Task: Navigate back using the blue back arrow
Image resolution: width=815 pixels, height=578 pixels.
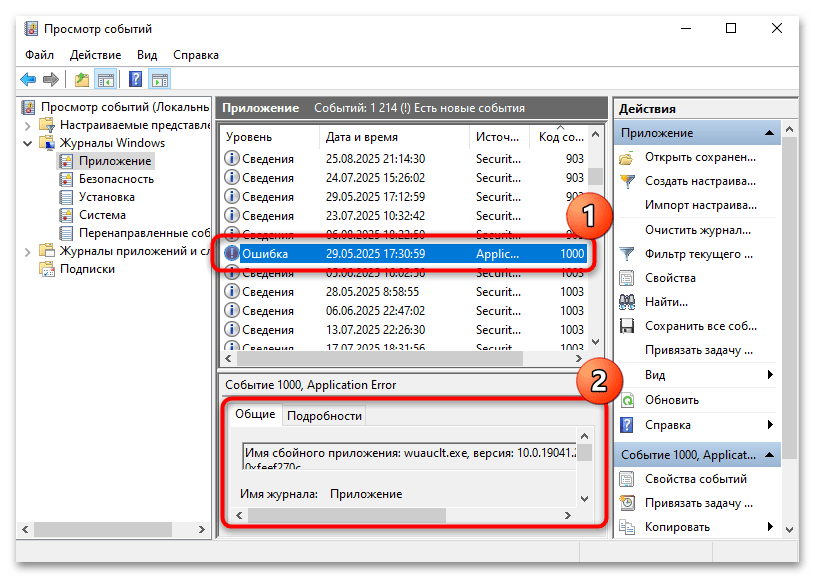Action: [x=27, y=79]
